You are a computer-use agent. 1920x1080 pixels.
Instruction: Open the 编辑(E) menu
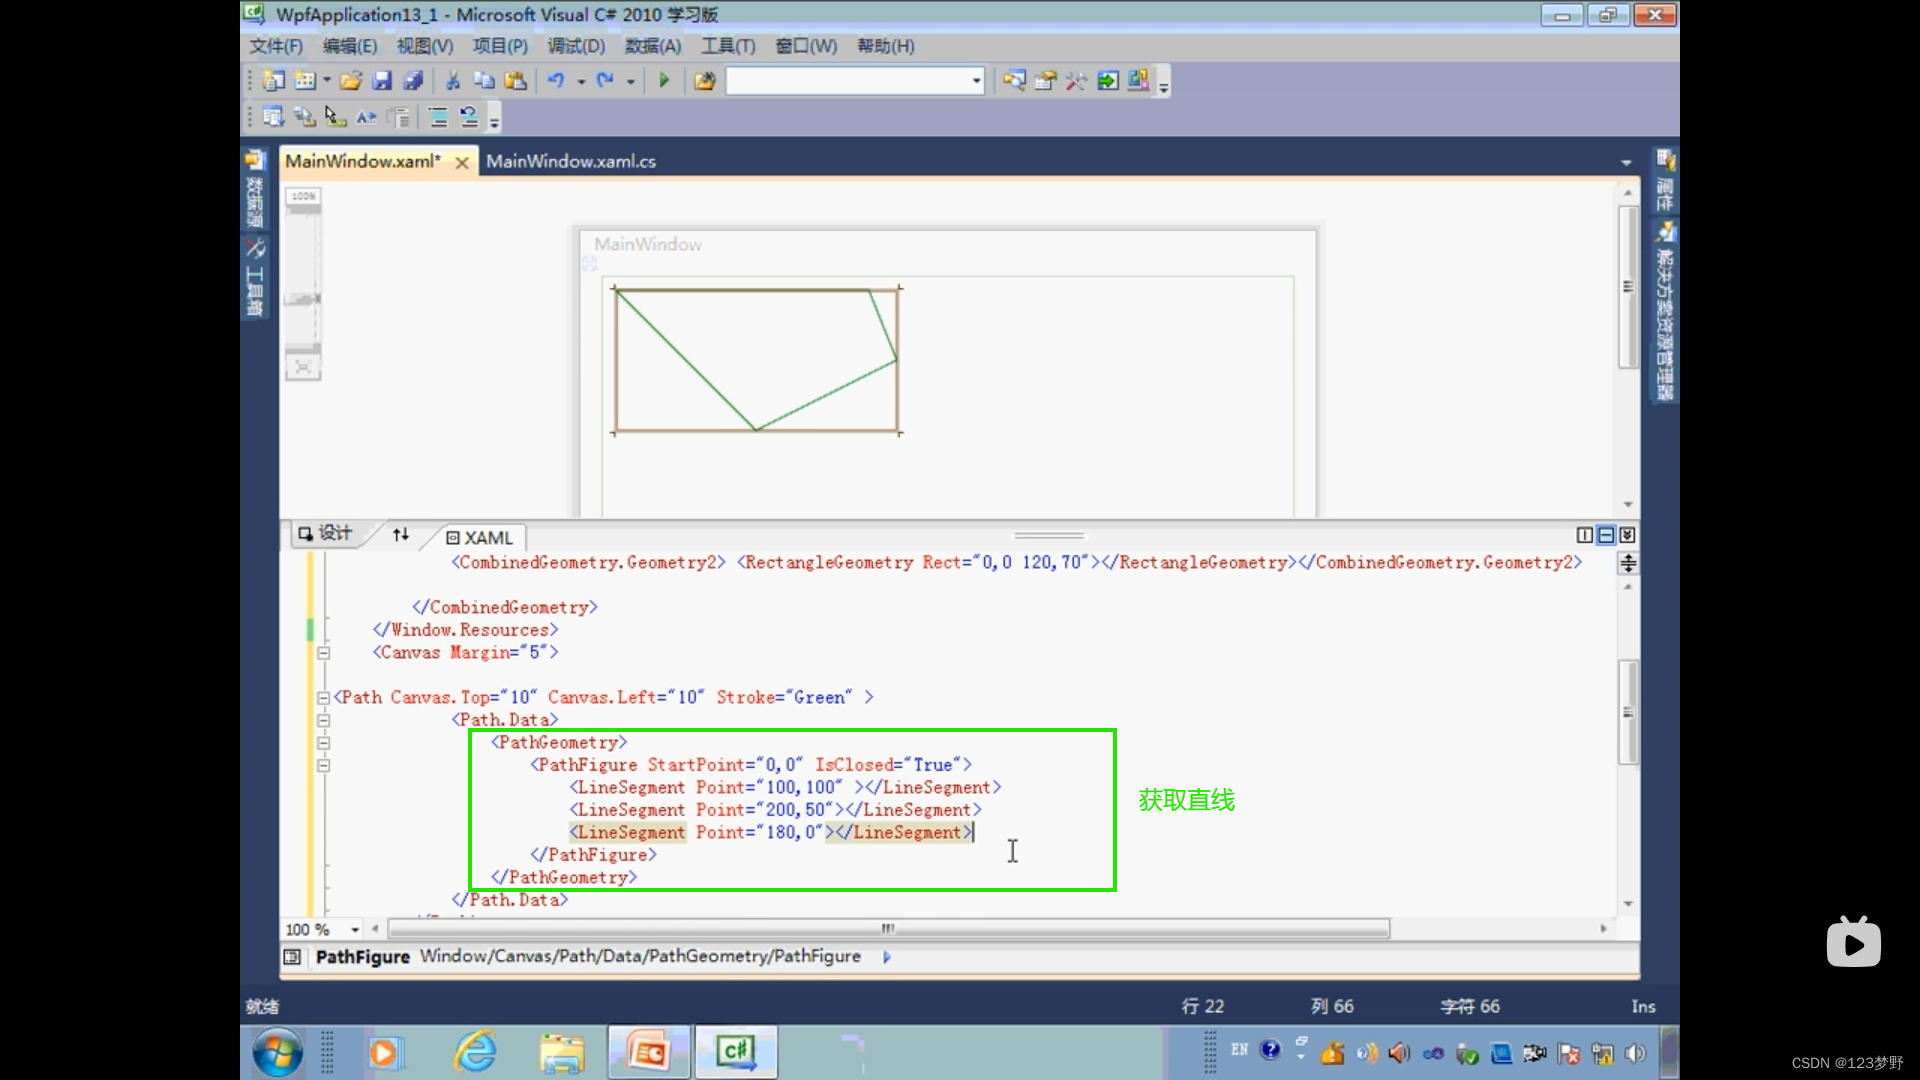(x=350, y=46)
